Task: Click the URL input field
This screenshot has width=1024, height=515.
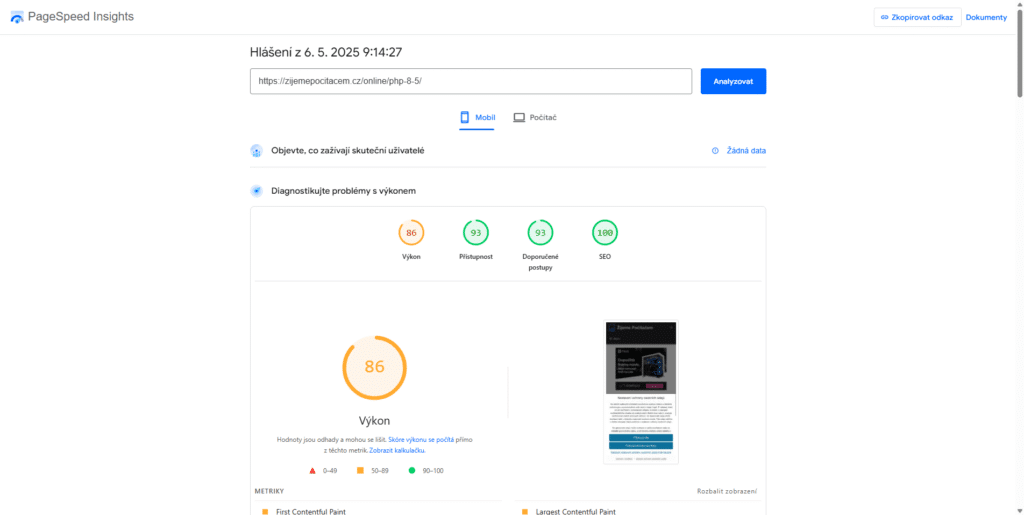Action: 470,81
